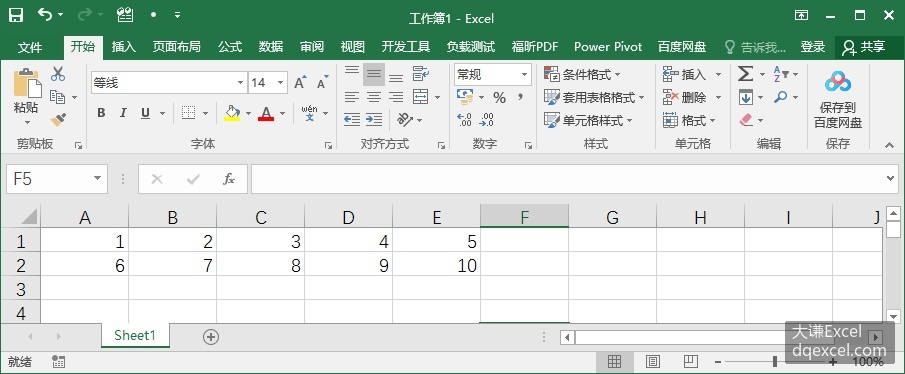Viewport: 905px width, 374px height.
Task: Click merge and center icon
Action: click(x=421, y=96)
